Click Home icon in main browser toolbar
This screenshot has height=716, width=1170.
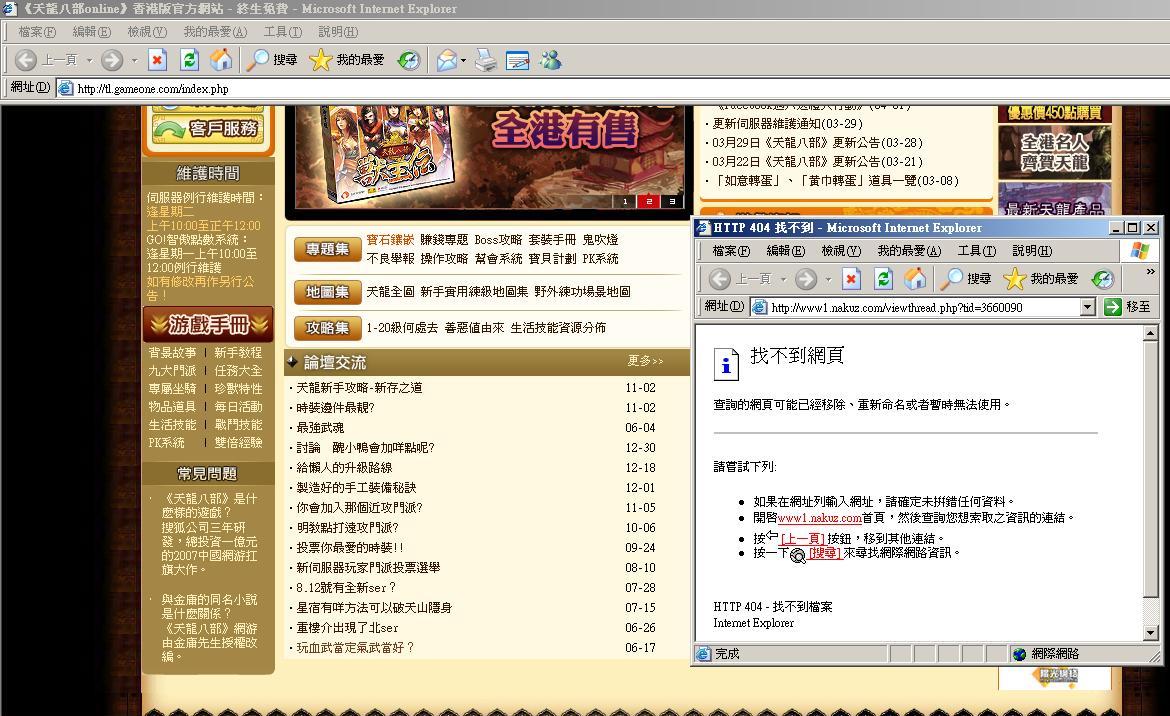pos(221,60)
